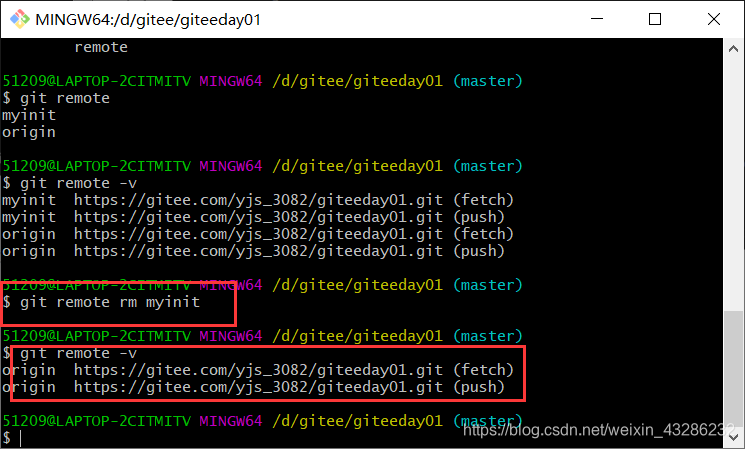The image size is (745, 449).
Task: Click the '$ git remote rm myinit' command line
Action: coord(101,302)
